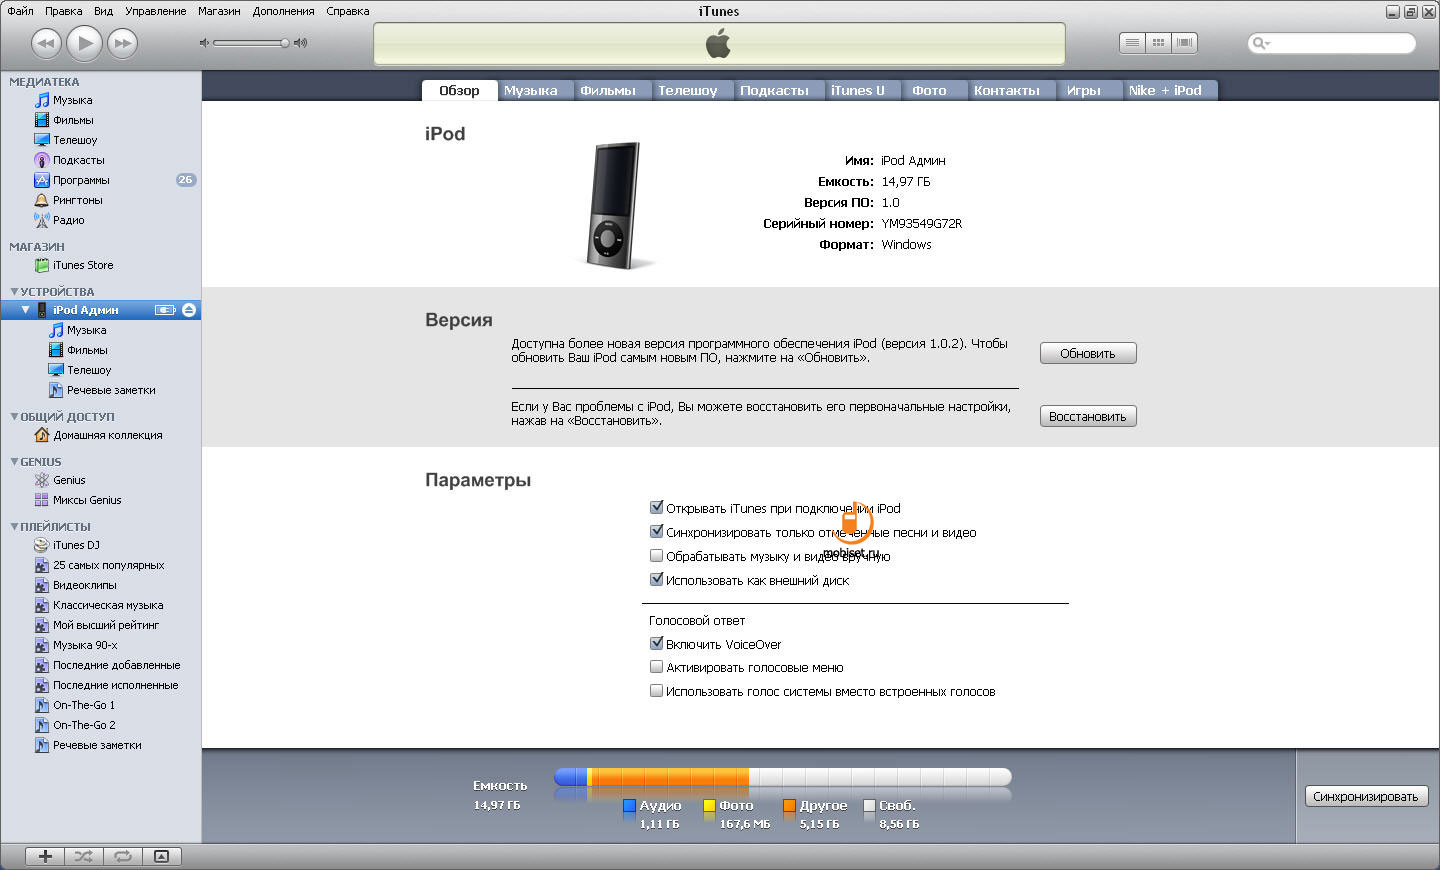Create a new playlist with plus button
Screen dimensions: 1440x870
pyautogui.click(x=45, y=856)
